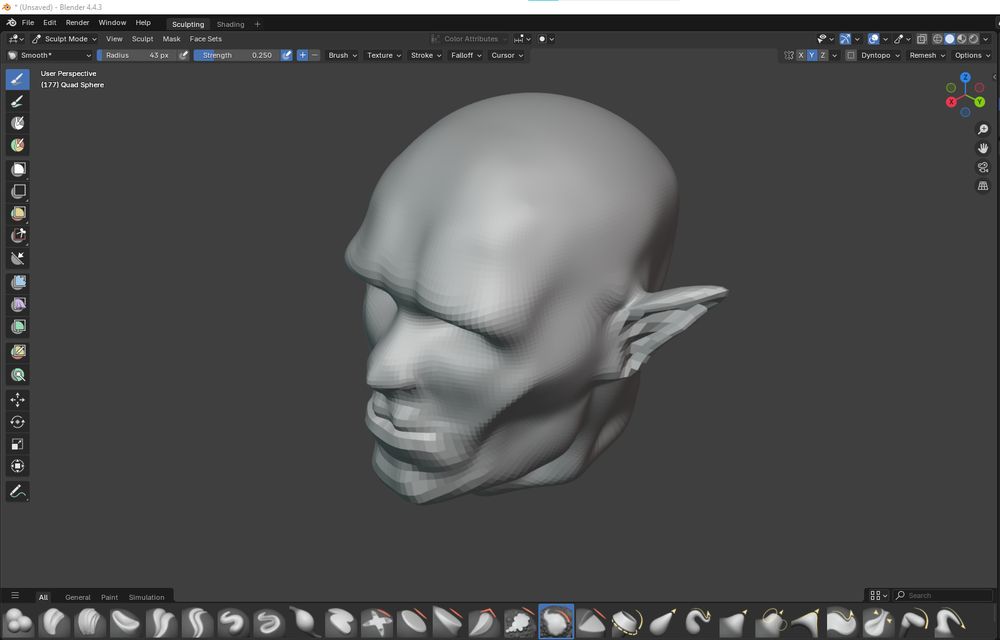The image size is (1000, 640).
Task: Disable Y axis symmetry
Action: click(811, 55)
